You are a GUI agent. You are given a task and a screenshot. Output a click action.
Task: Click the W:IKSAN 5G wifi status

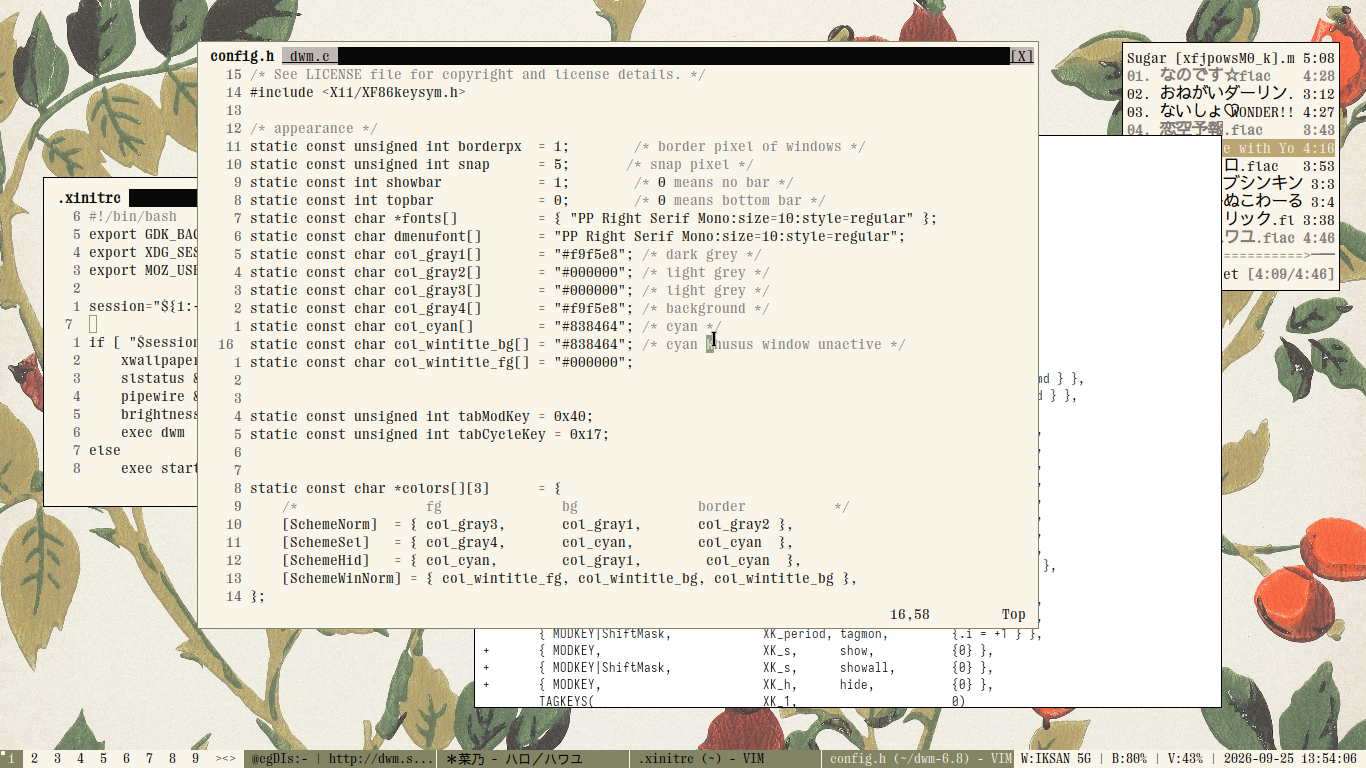pyautogui.click(x=1060, y=759)
